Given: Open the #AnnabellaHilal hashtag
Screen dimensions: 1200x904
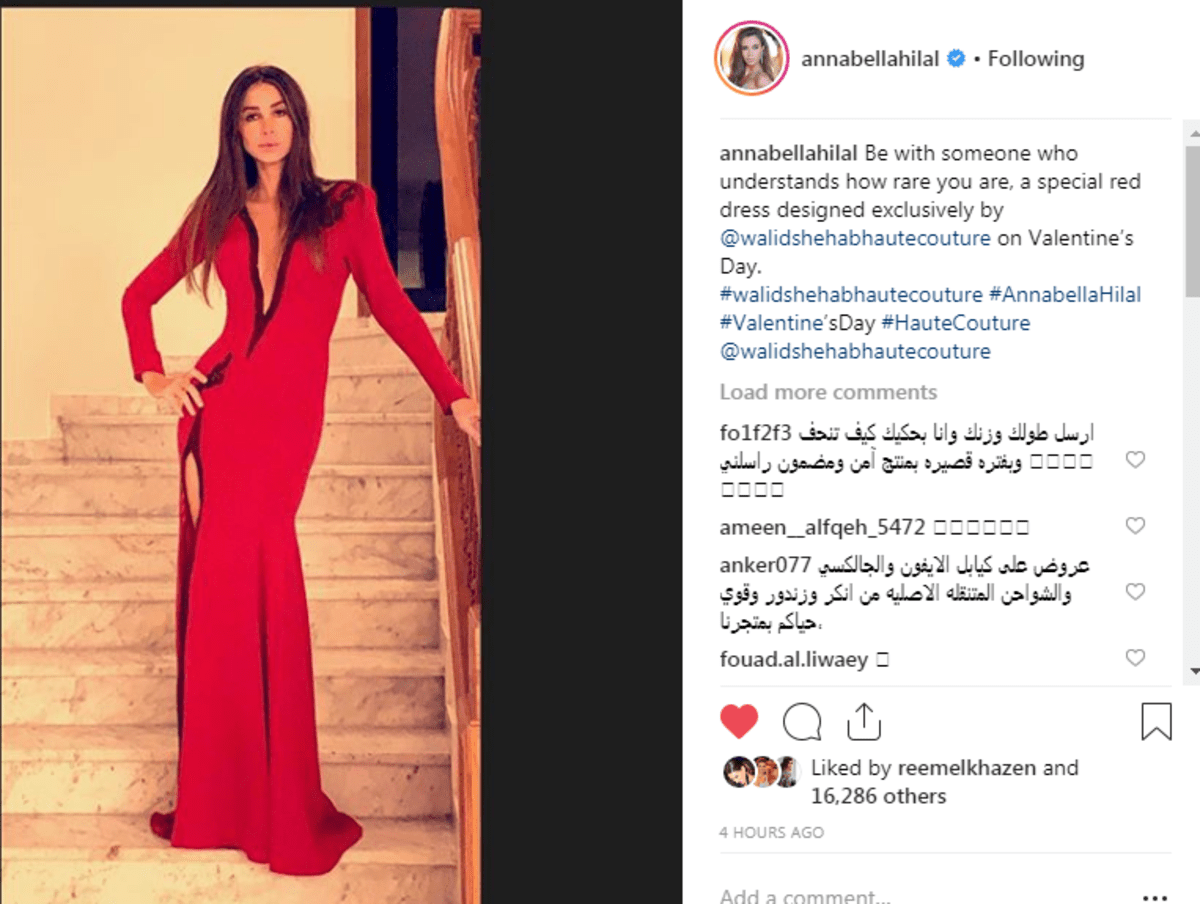Looking at the screenshot, I should [x=1065, y=295].
